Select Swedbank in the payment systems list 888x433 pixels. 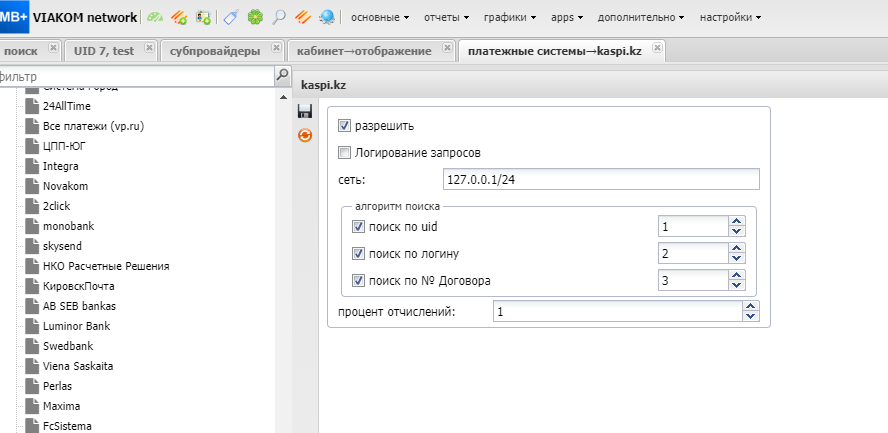(68, 346)
